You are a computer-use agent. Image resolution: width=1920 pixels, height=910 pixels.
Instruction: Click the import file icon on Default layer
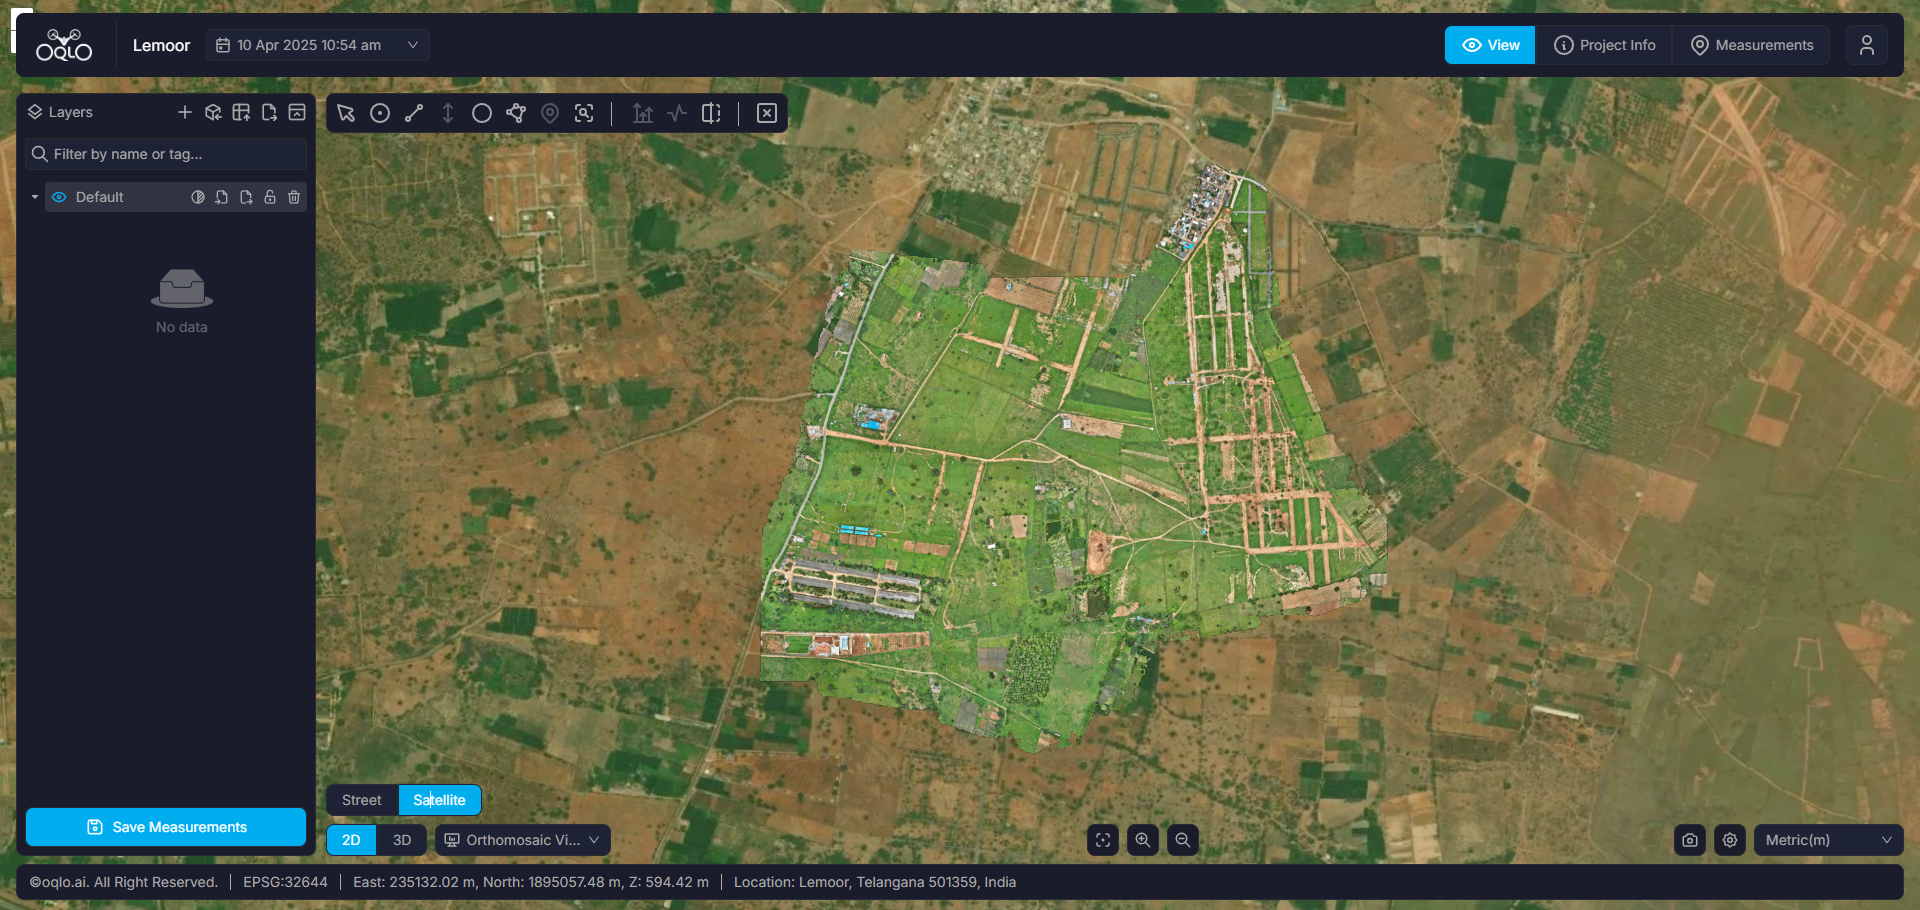tap(222, 197)
